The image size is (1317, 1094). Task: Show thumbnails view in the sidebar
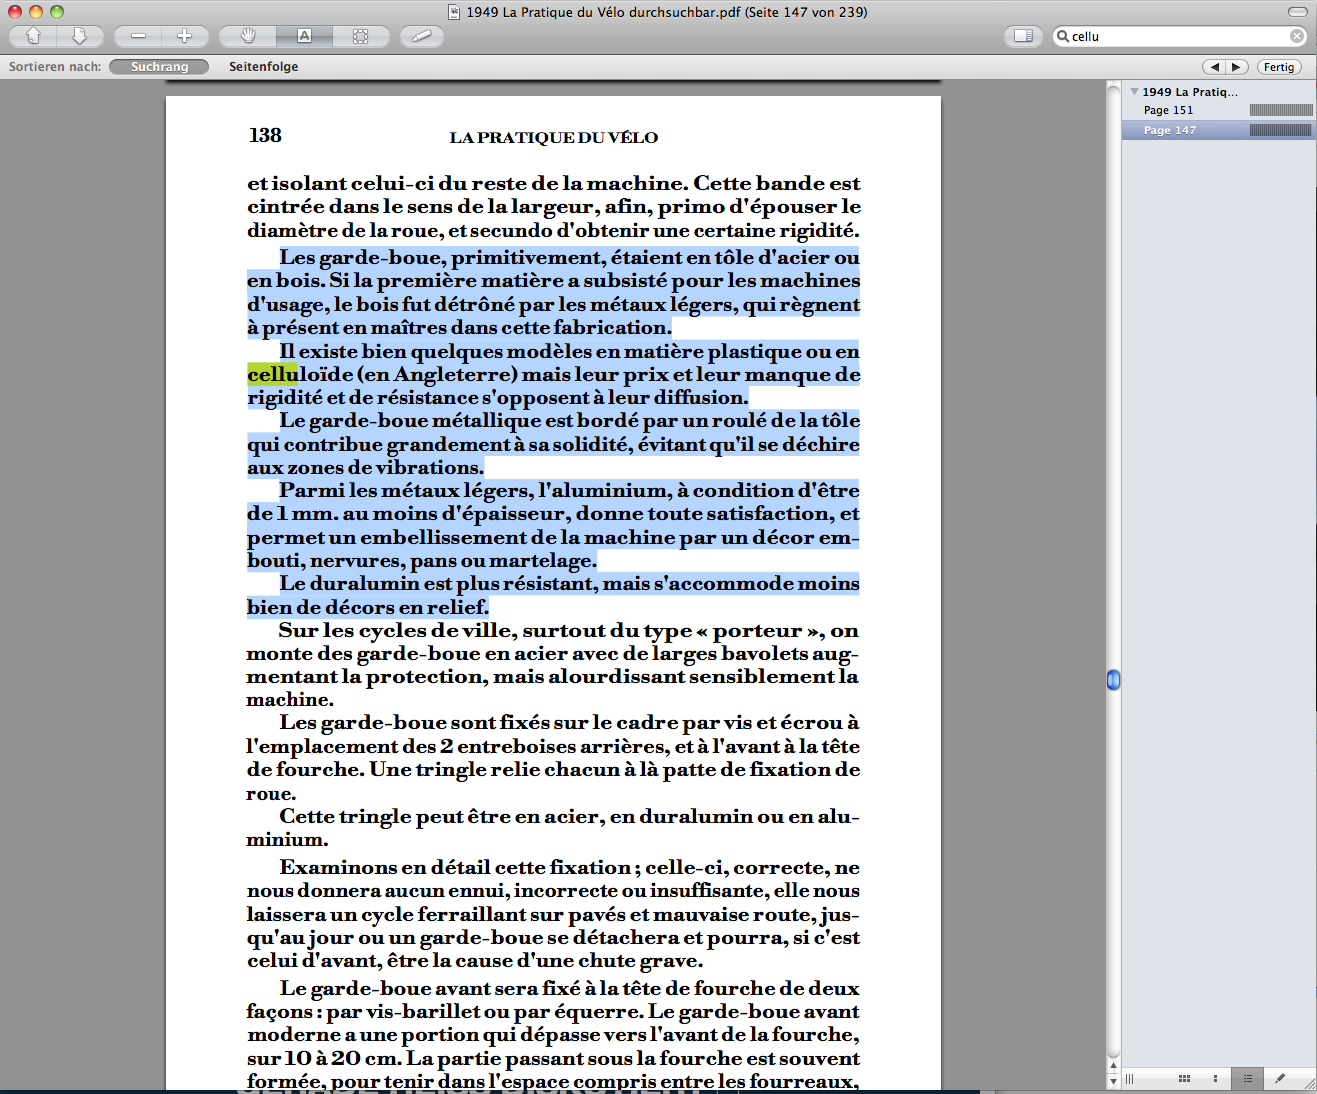tap(1184, 1079)
